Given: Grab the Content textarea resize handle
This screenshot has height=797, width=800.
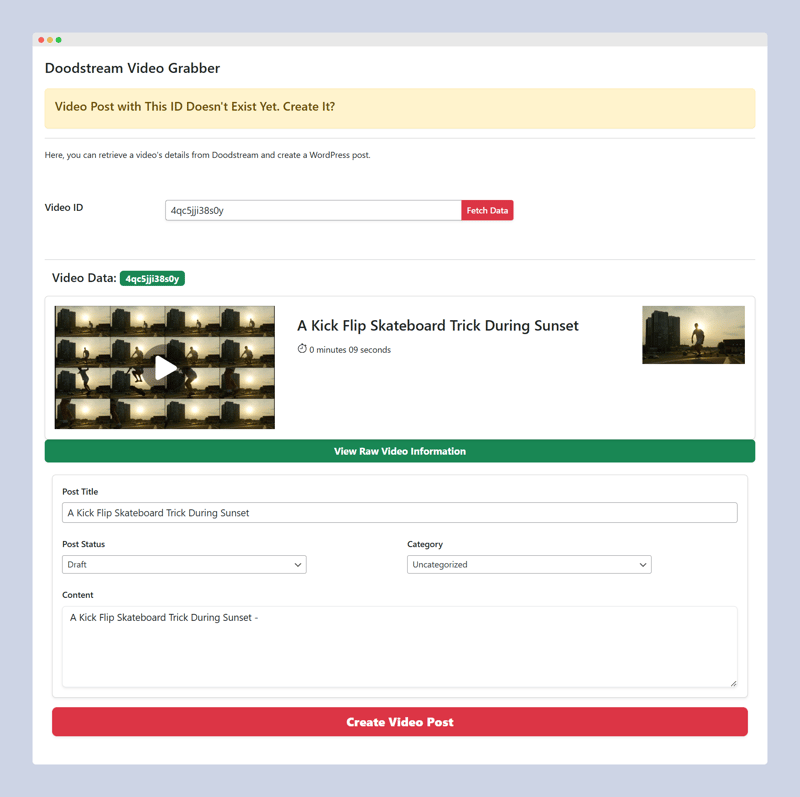Looking at the screenshot, I should (x=733, y=683).
